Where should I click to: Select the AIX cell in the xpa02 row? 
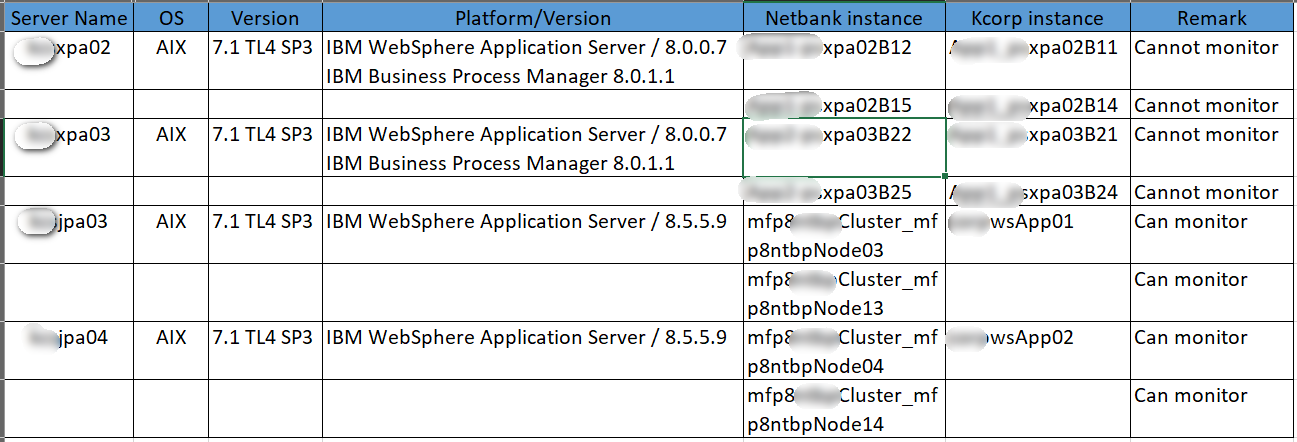point(171,62)
